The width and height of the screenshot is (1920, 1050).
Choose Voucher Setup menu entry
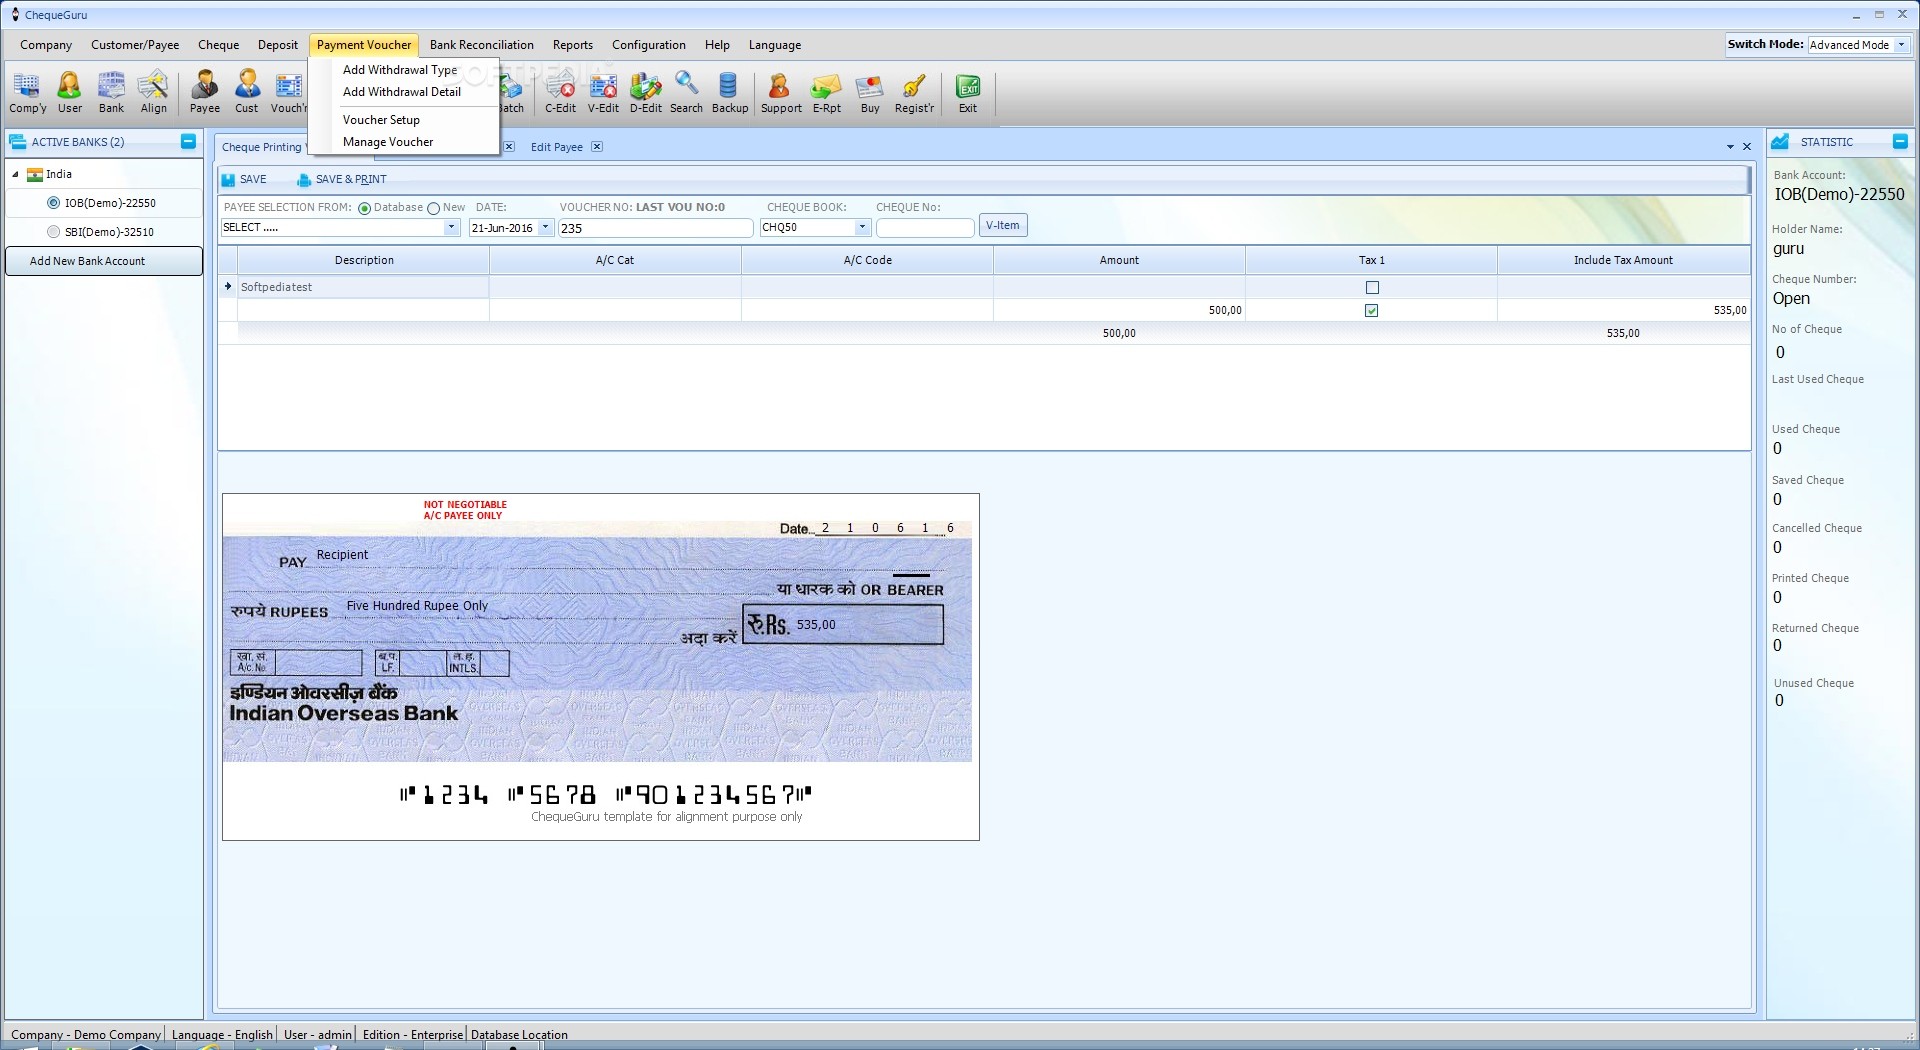381,120
